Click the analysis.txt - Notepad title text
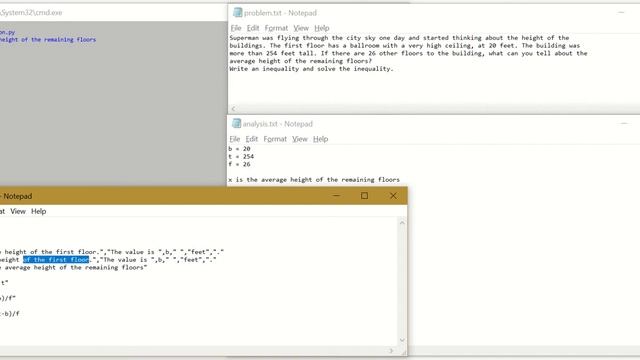 click(278, 124)
